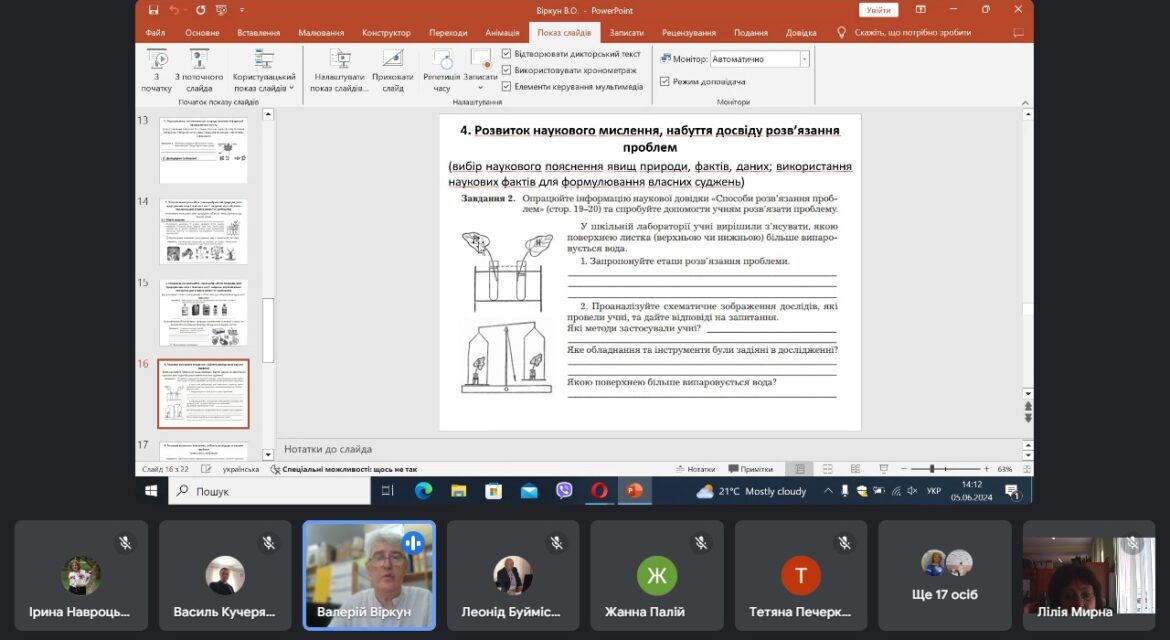Switch to slide sorter view icon
The width and height of the screenshot is (1170, 640).
tap(827, 469)
